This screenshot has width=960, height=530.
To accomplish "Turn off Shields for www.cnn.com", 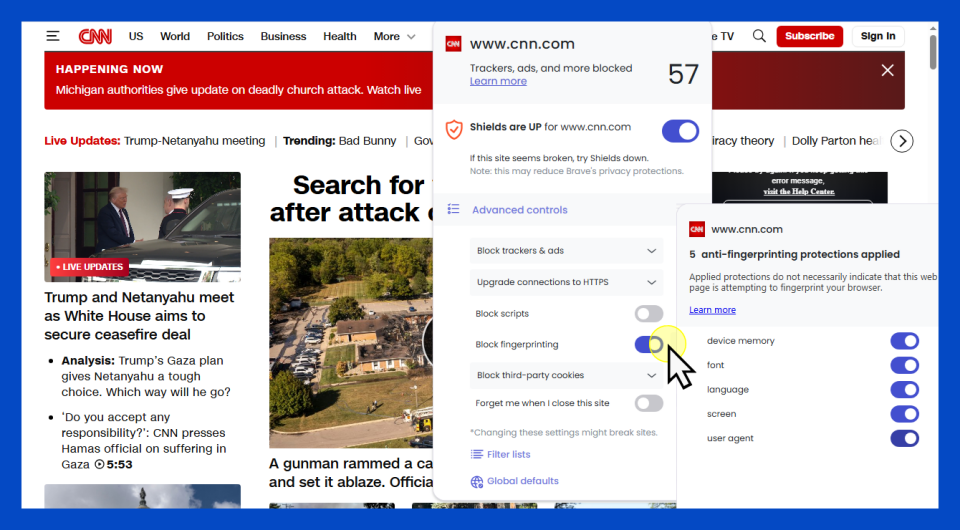I will [x=680, y=130].
